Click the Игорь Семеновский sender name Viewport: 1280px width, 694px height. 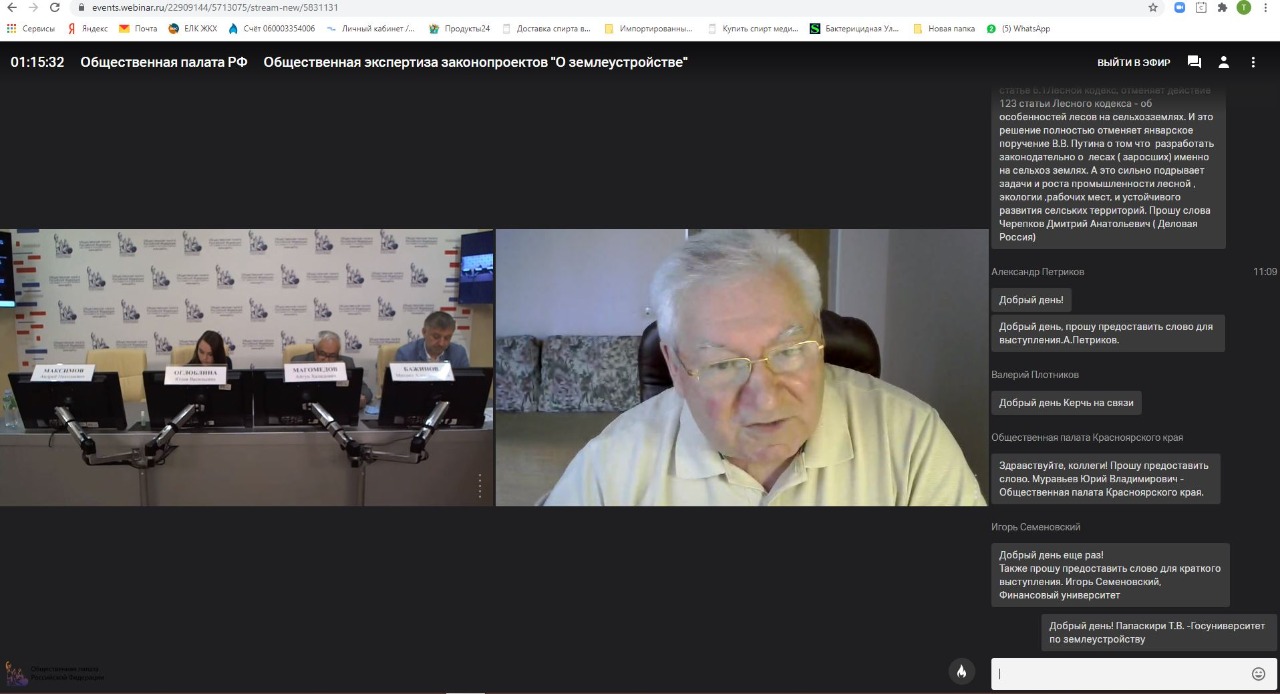point(1036,527)
